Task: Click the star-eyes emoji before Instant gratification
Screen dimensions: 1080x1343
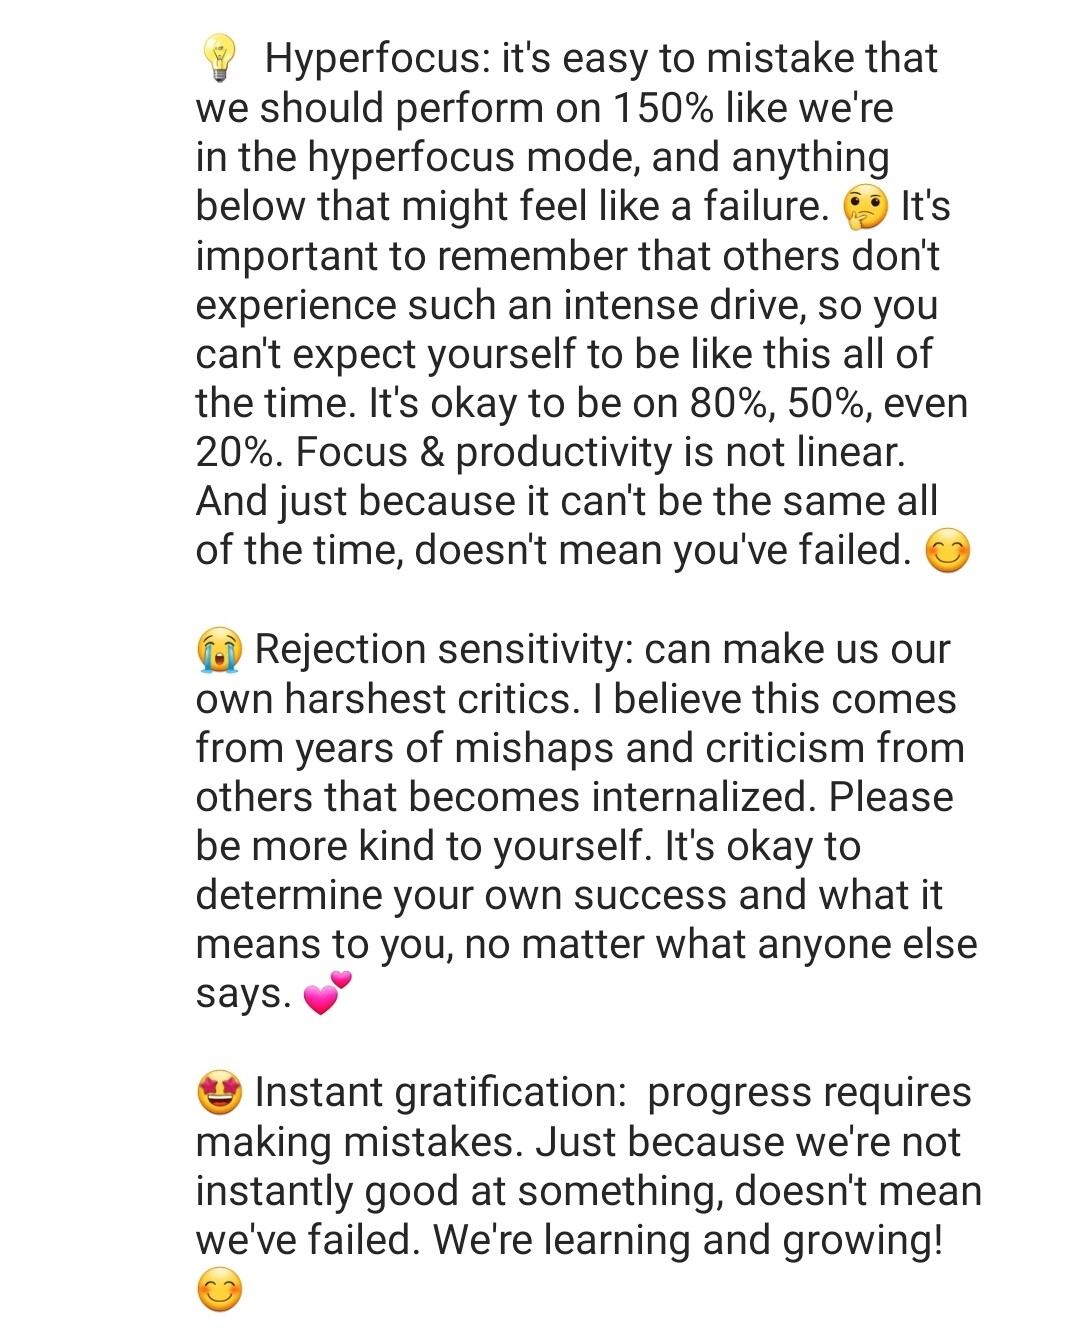Action: (x=220, y=1092)
